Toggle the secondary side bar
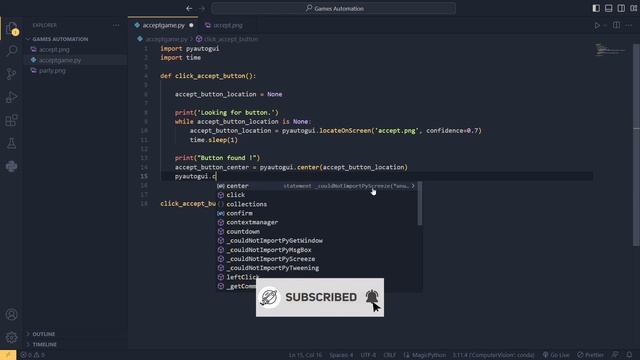This screenshot has height=360, width=640. (621, 8)
